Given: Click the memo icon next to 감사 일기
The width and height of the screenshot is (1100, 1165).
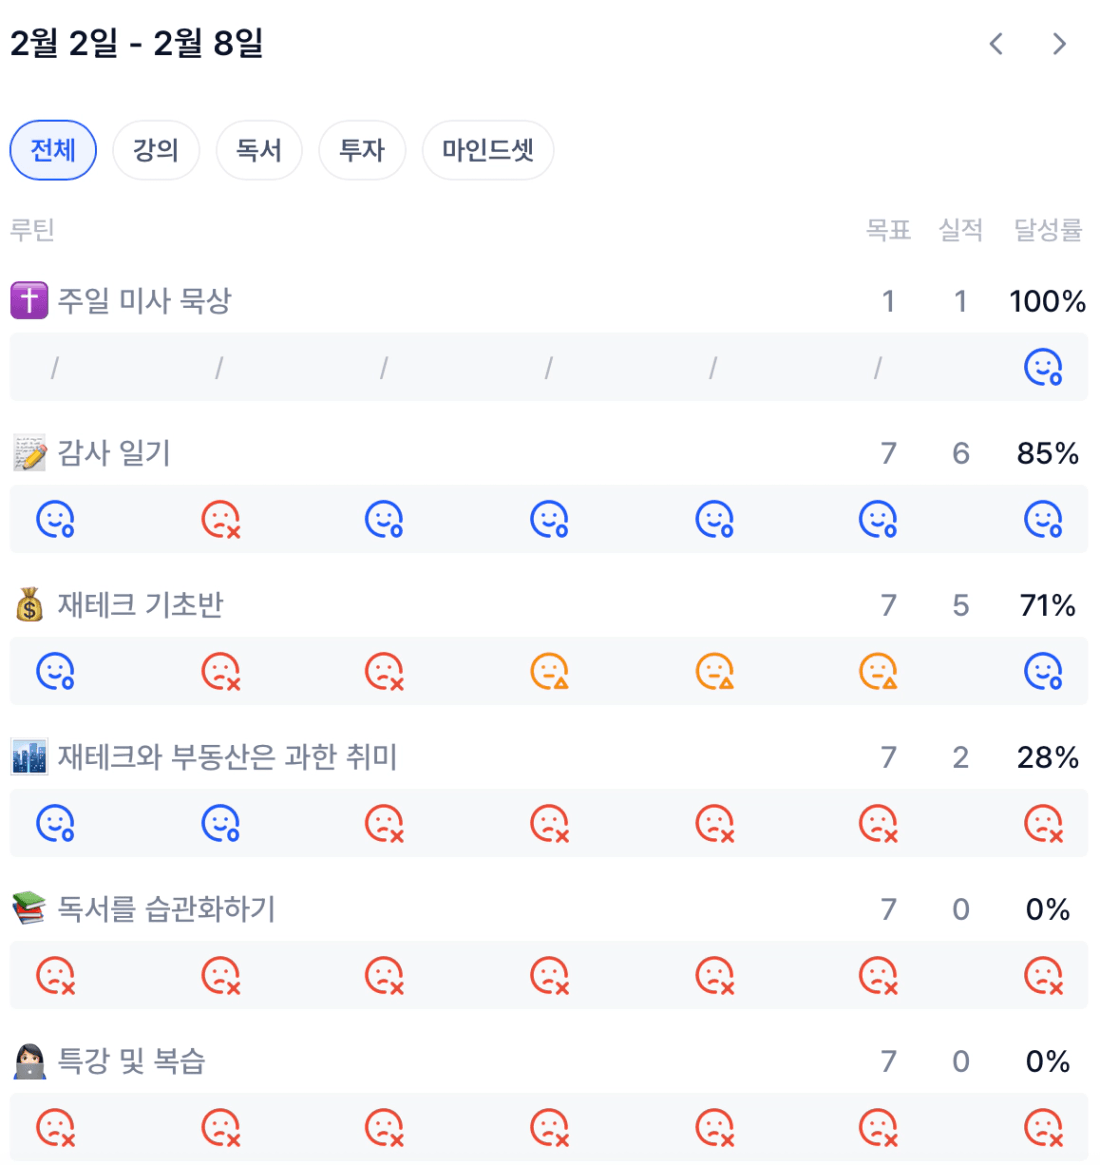Looking at the screenshot, I should click(29, 453).
